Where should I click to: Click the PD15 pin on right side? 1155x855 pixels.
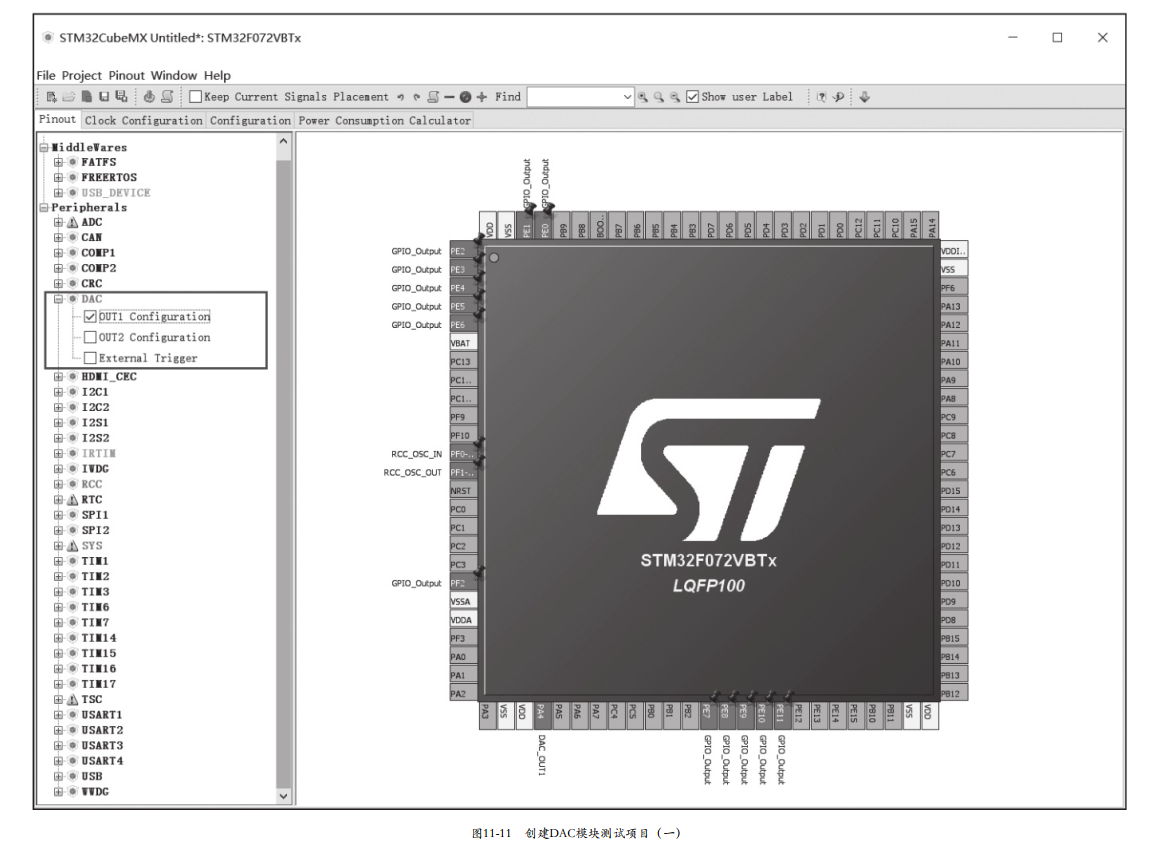point(953,490)
